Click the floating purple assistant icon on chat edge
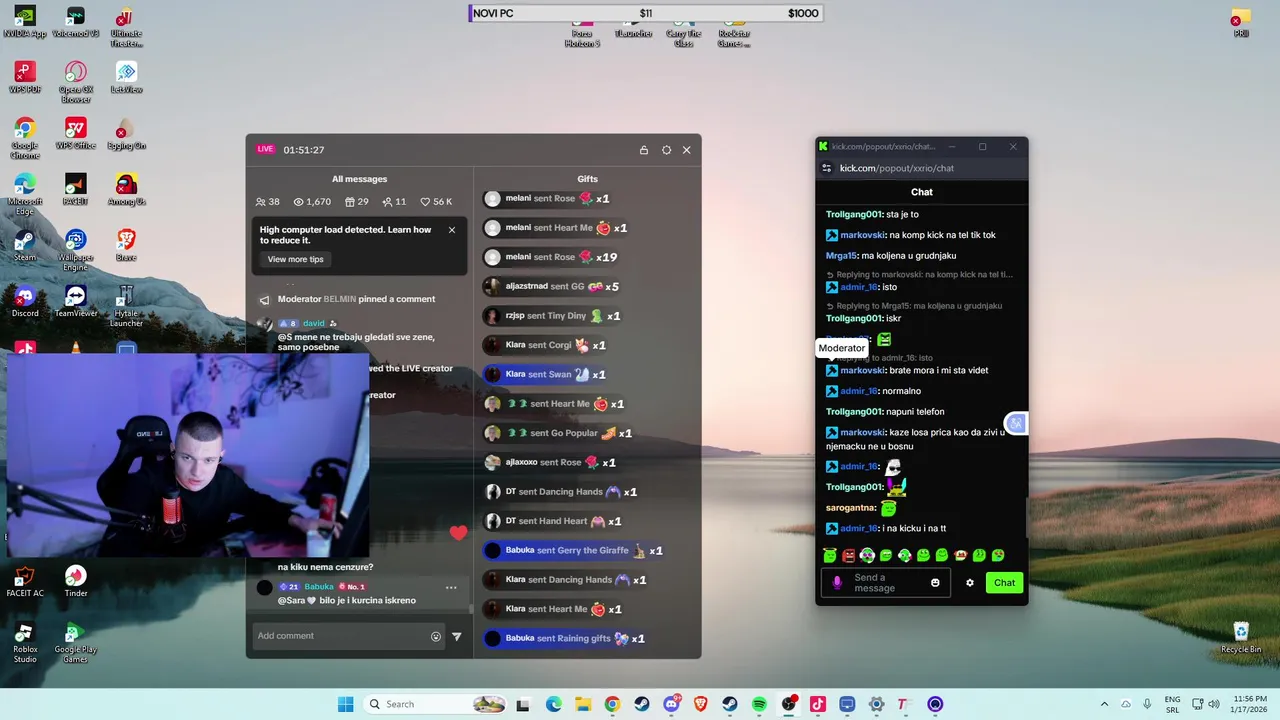This screenshot has height=720, width=1280. (x=1016, y=423)
